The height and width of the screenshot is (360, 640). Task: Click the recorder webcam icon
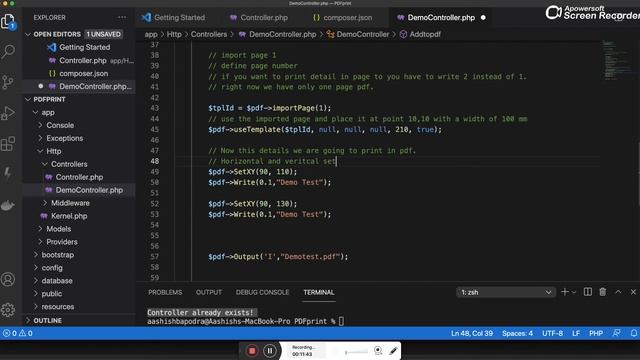point(378,351)
